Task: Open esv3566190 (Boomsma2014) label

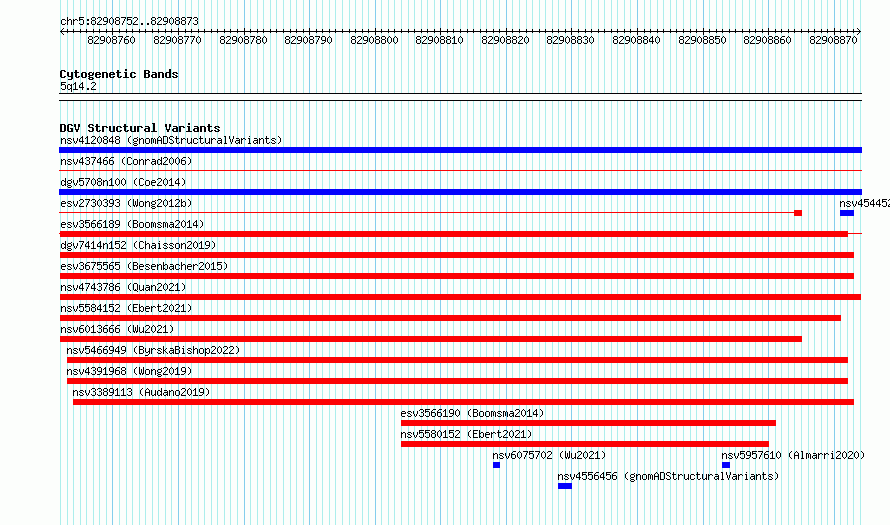Action: [472, 413]
